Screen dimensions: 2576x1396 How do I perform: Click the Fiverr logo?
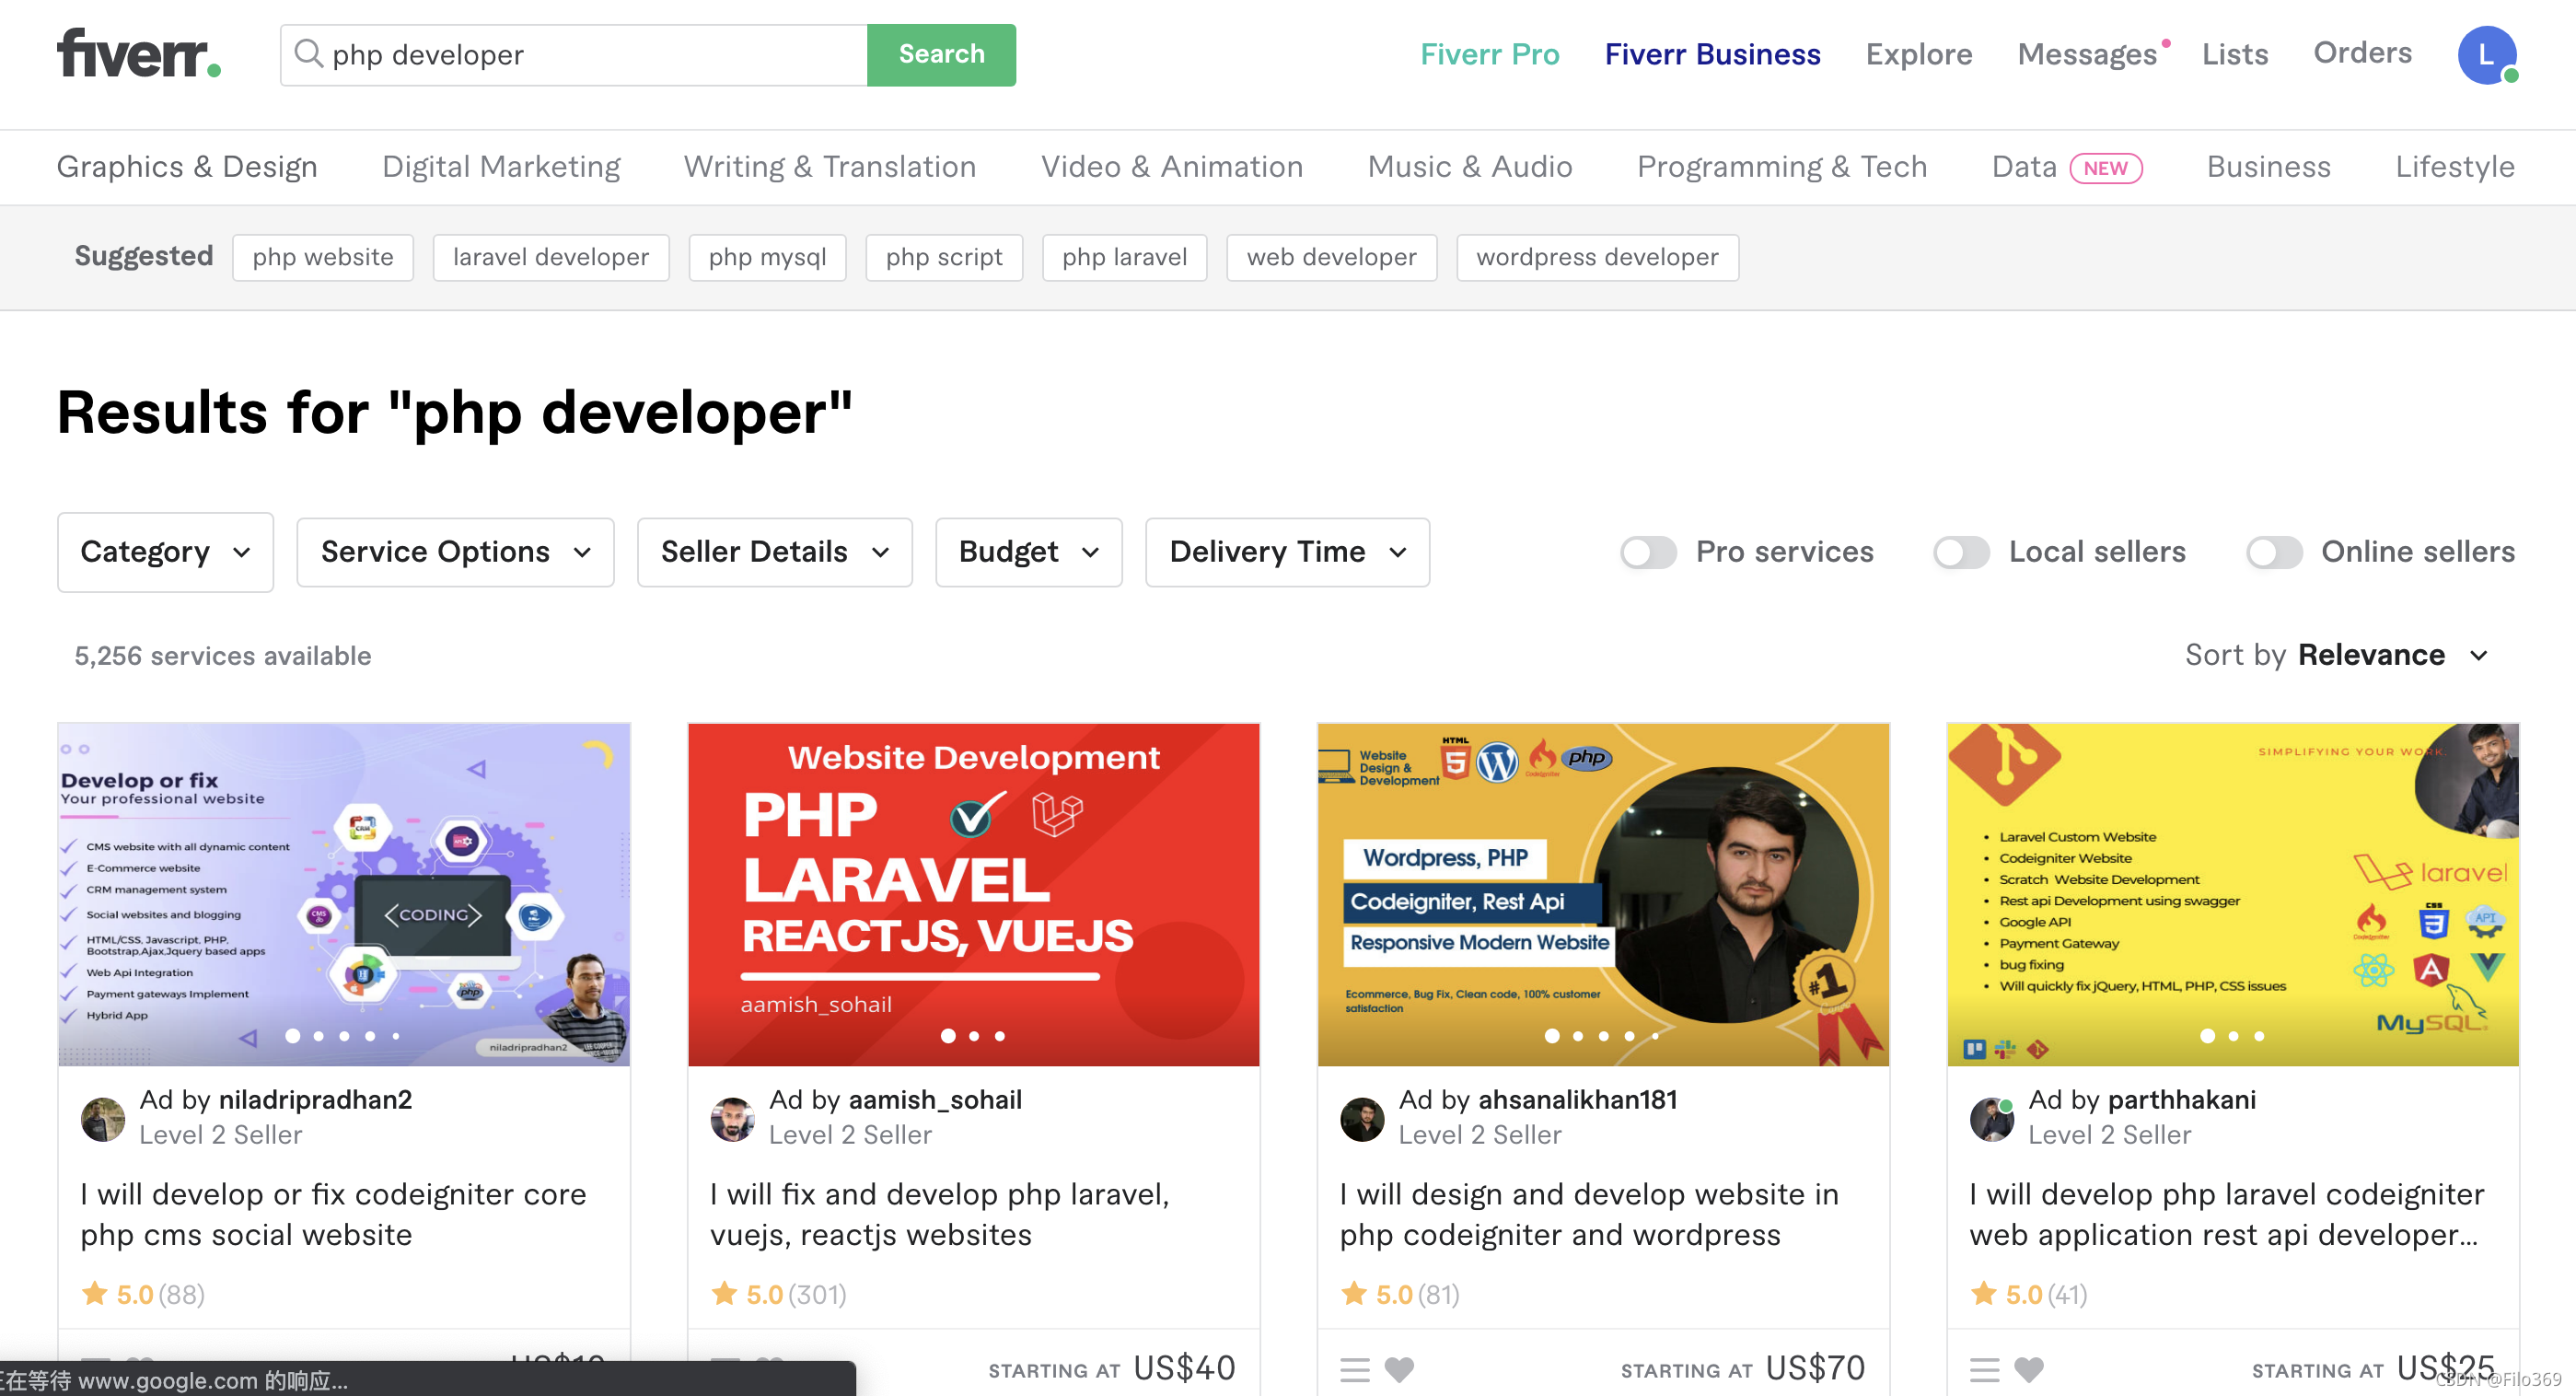click(138, 54)
